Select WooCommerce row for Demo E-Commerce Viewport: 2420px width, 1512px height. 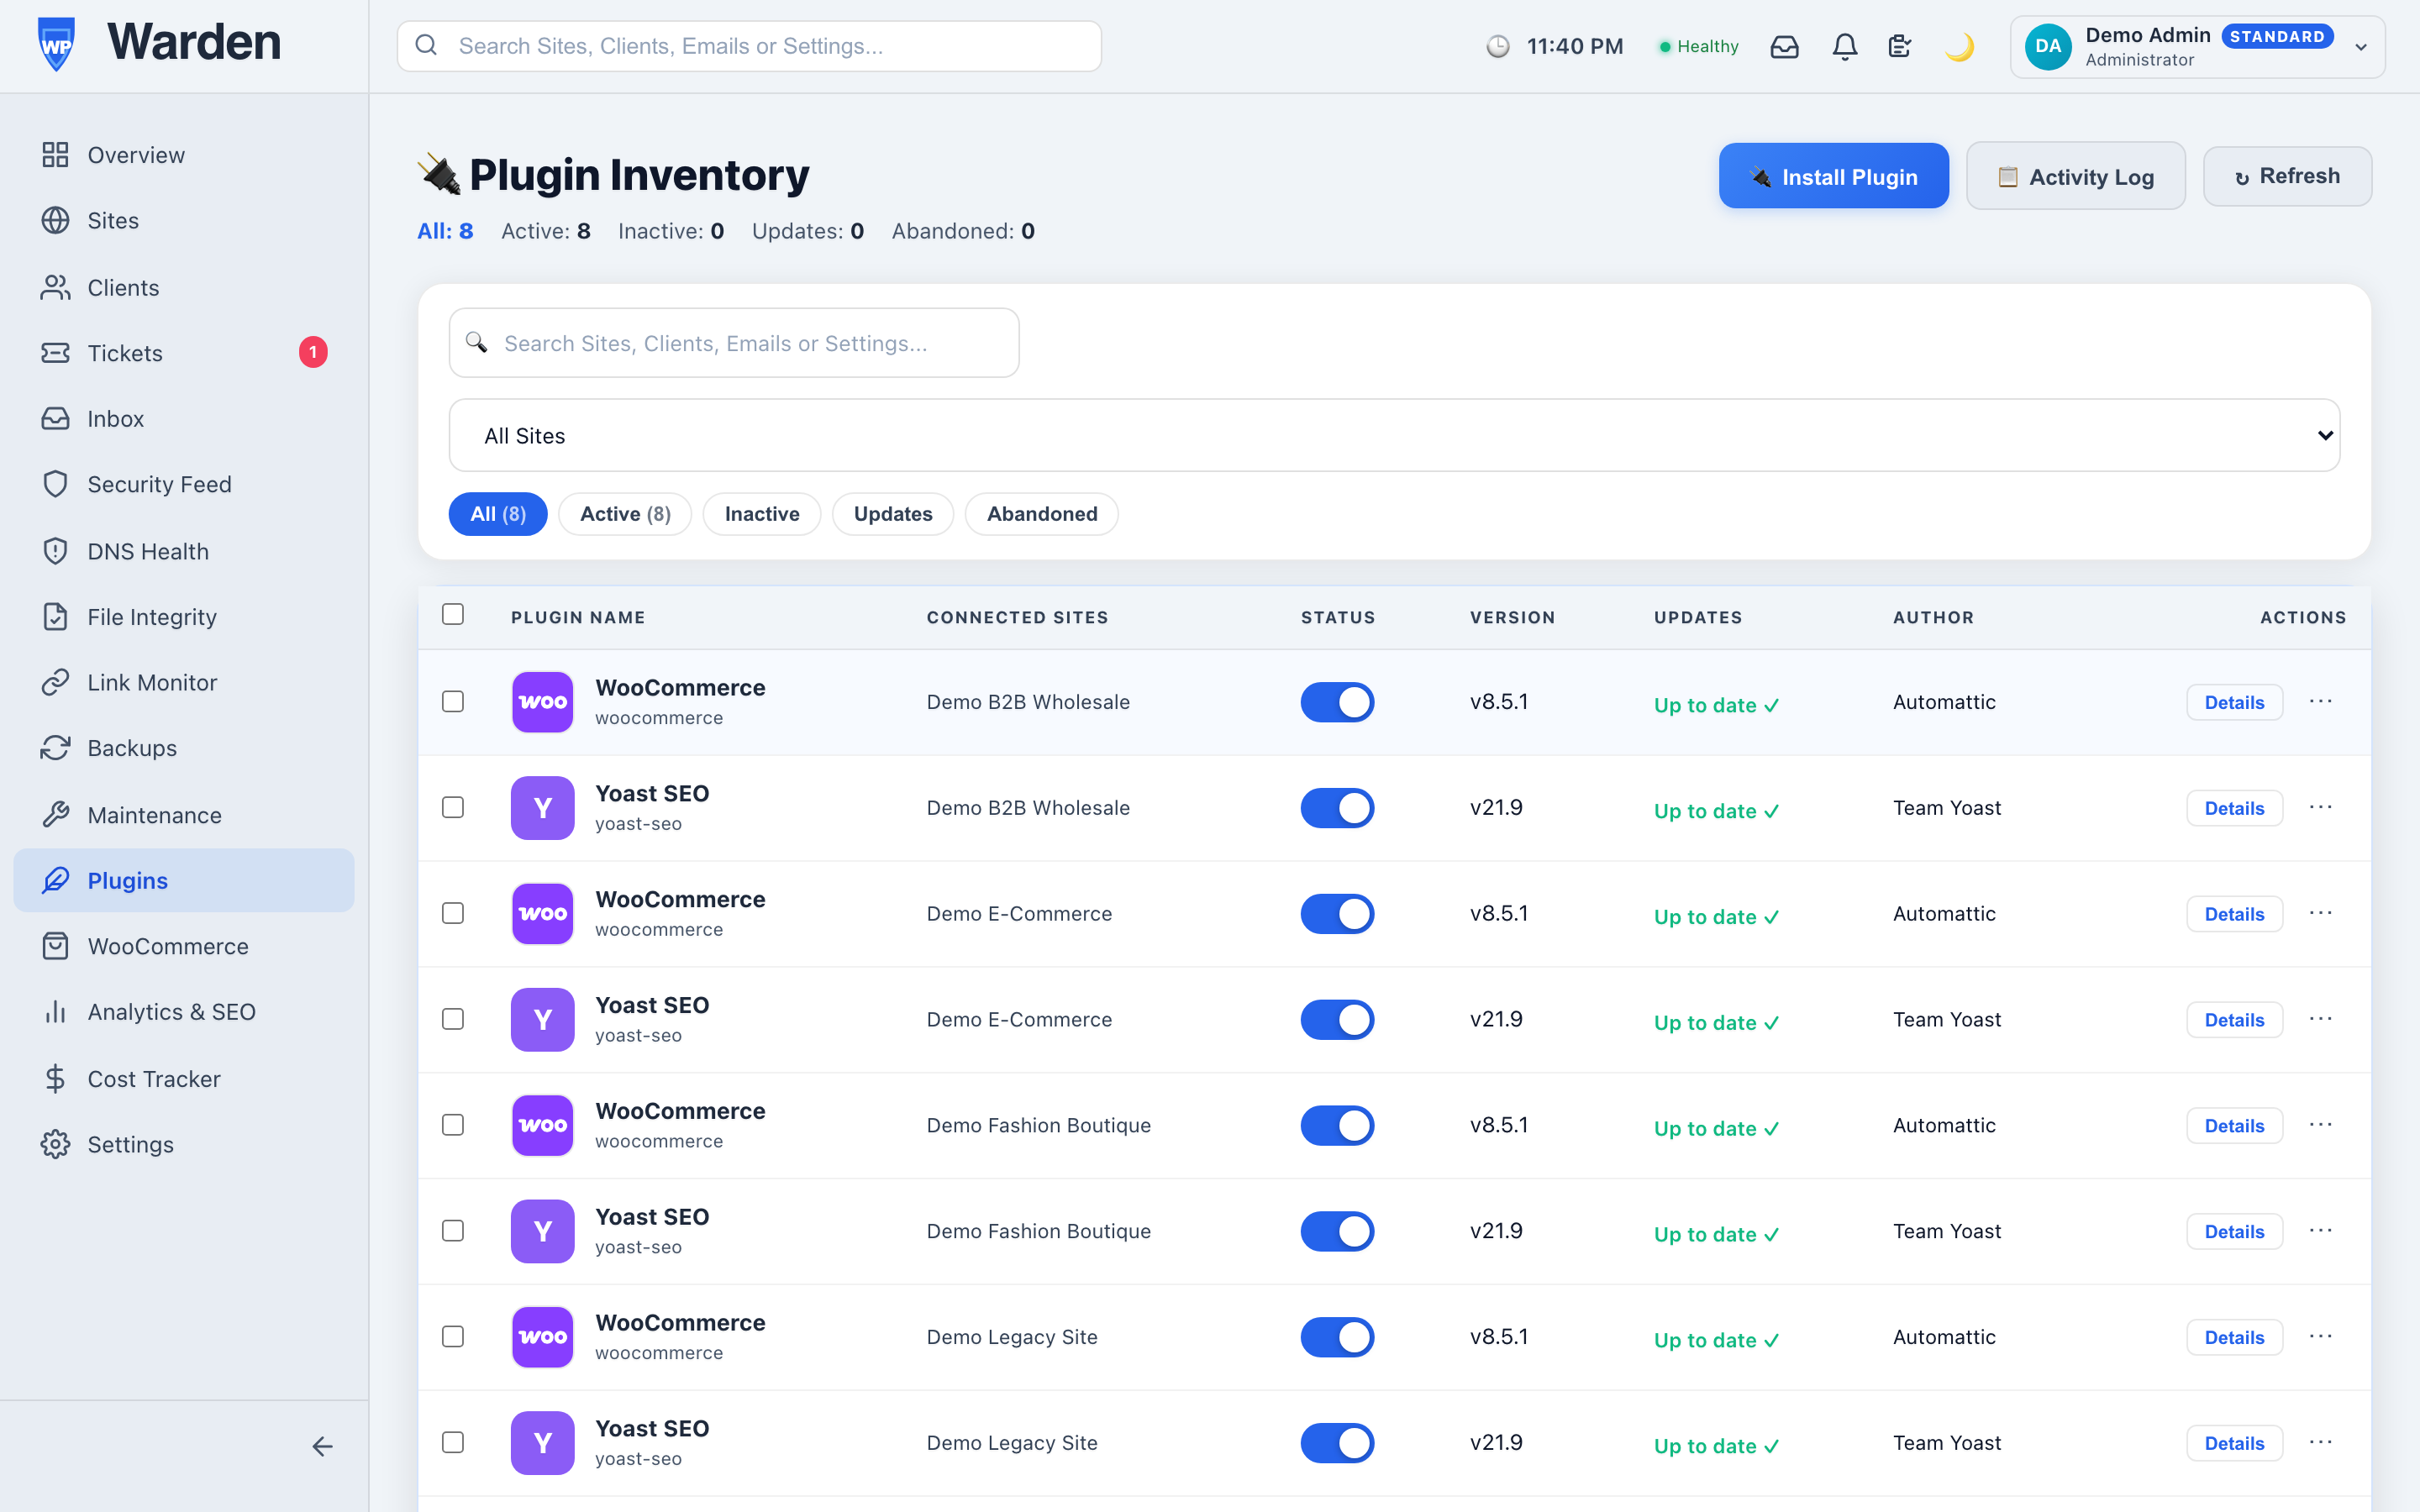[453, 914]
